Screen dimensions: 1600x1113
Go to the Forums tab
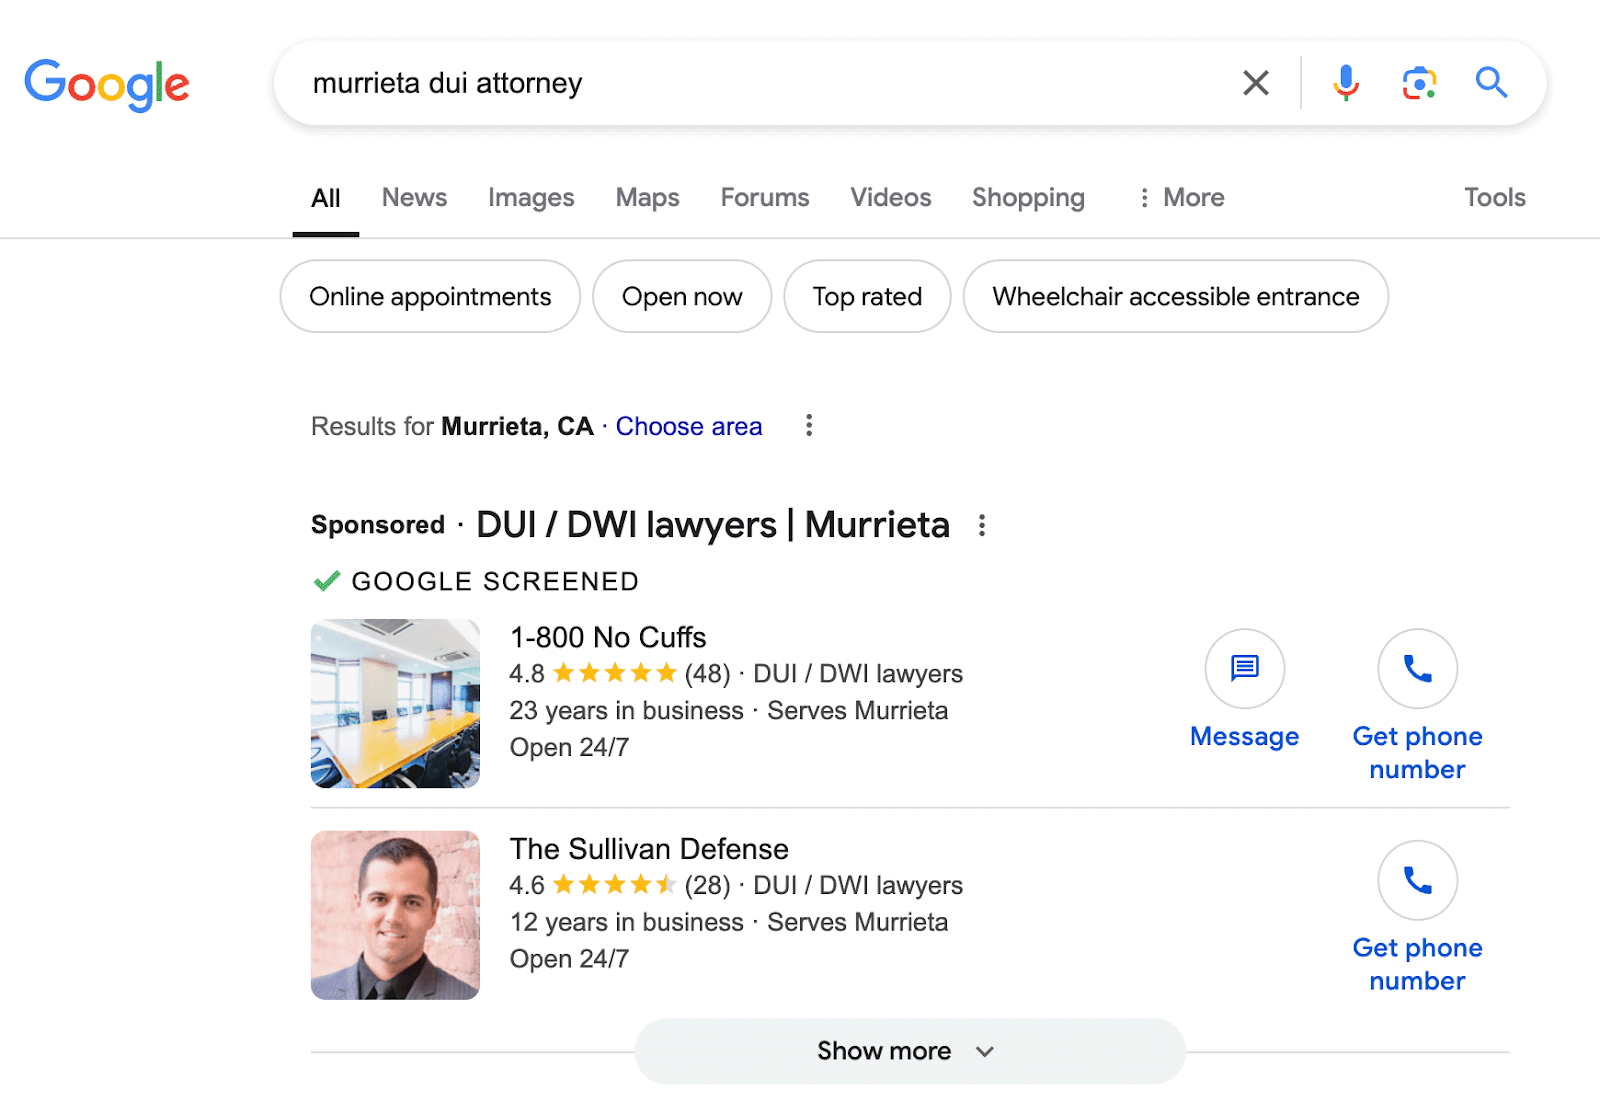tap(765, 197)
